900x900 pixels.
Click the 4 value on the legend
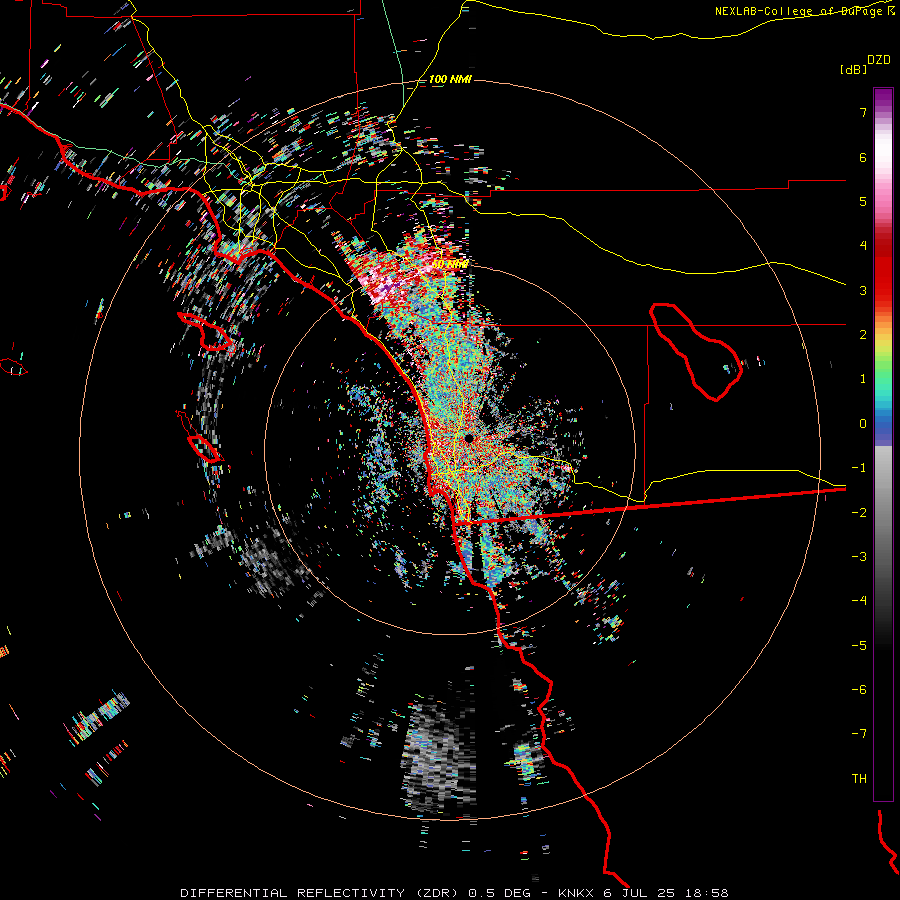click(863, 246)
